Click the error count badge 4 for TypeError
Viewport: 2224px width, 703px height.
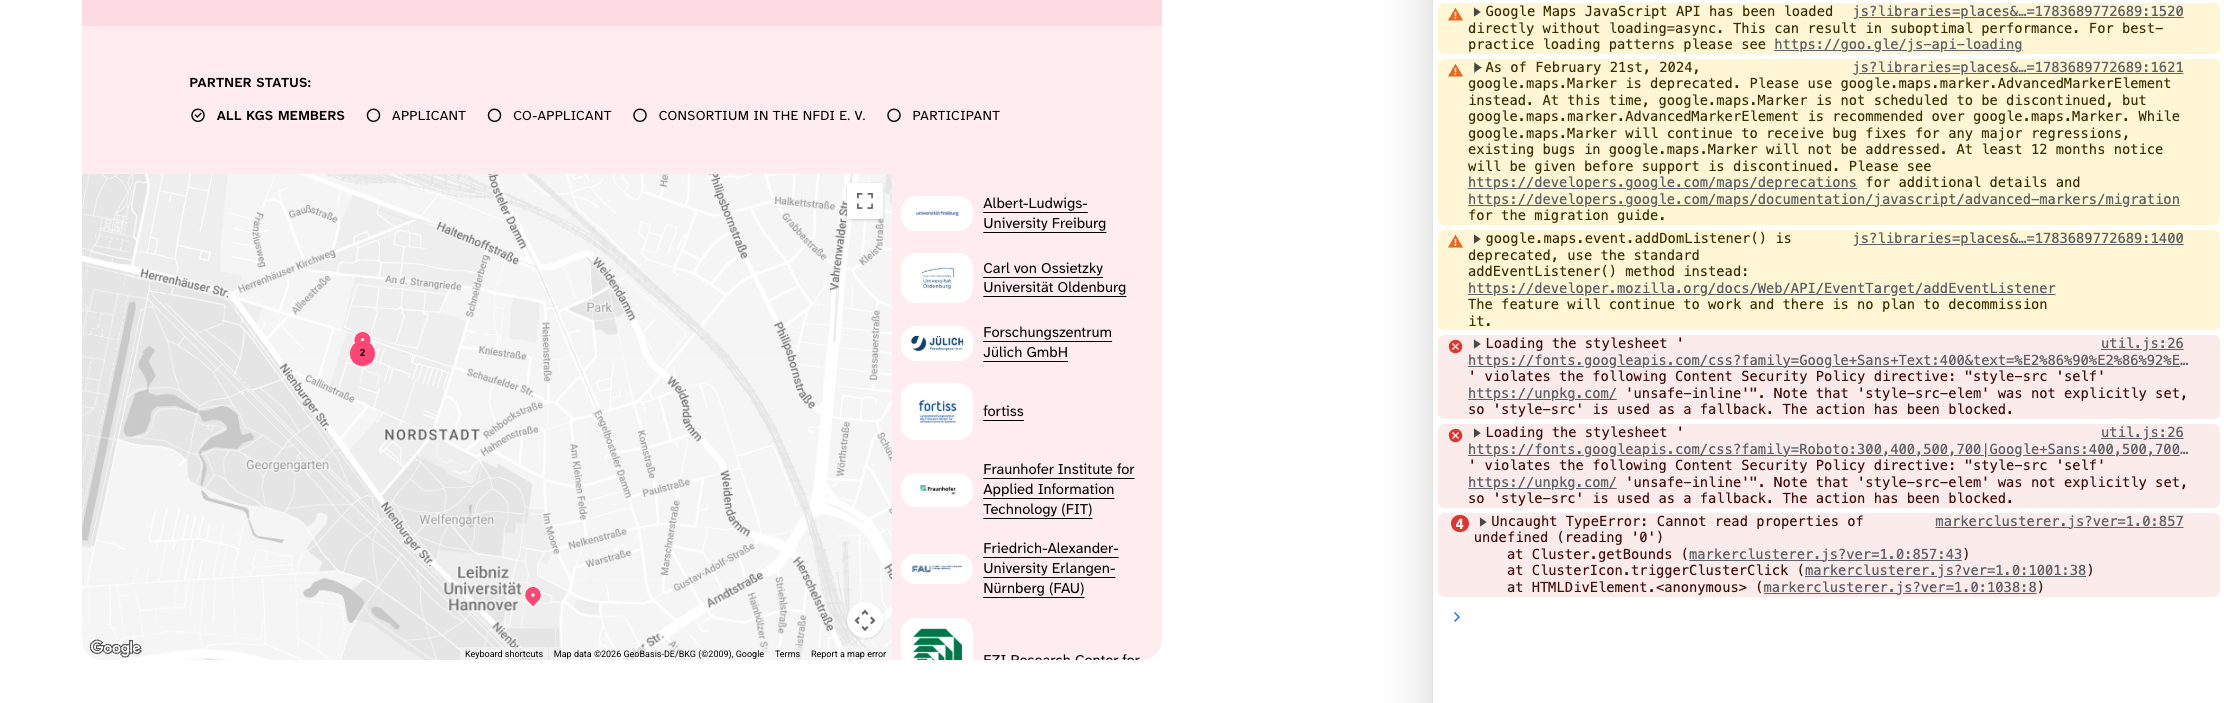pyautogui.click(x=1459, y=523)
